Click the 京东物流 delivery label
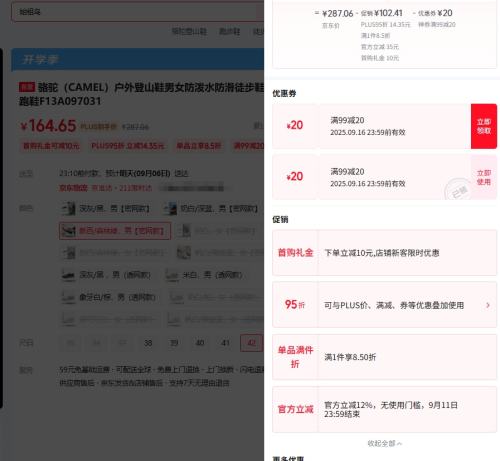This screenshot has height=461, width=500. point(73,188)
